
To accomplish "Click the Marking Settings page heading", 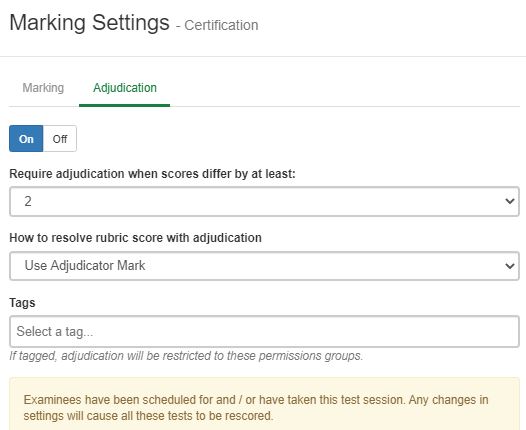I will coord(89,22).
